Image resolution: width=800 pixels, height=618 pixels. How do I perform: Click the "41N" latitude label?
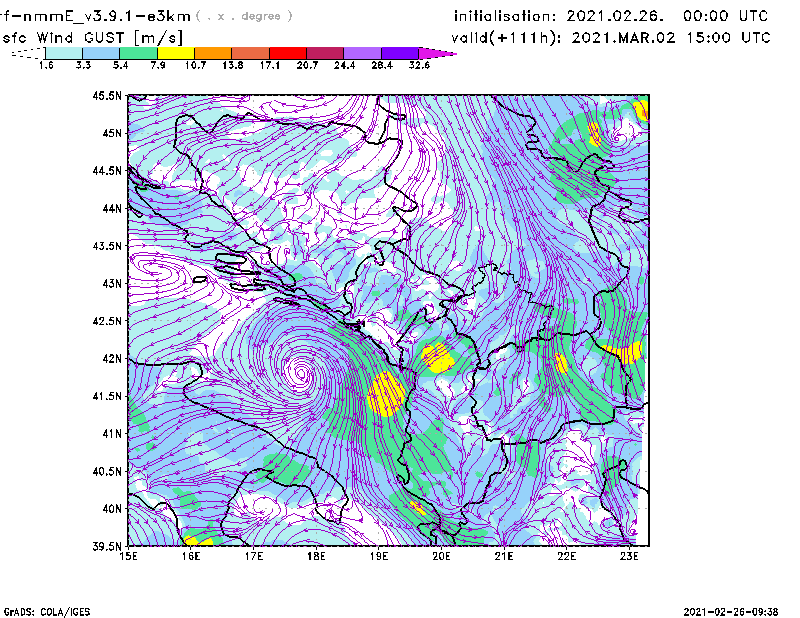pyautogui.click(x=112, y=434)
